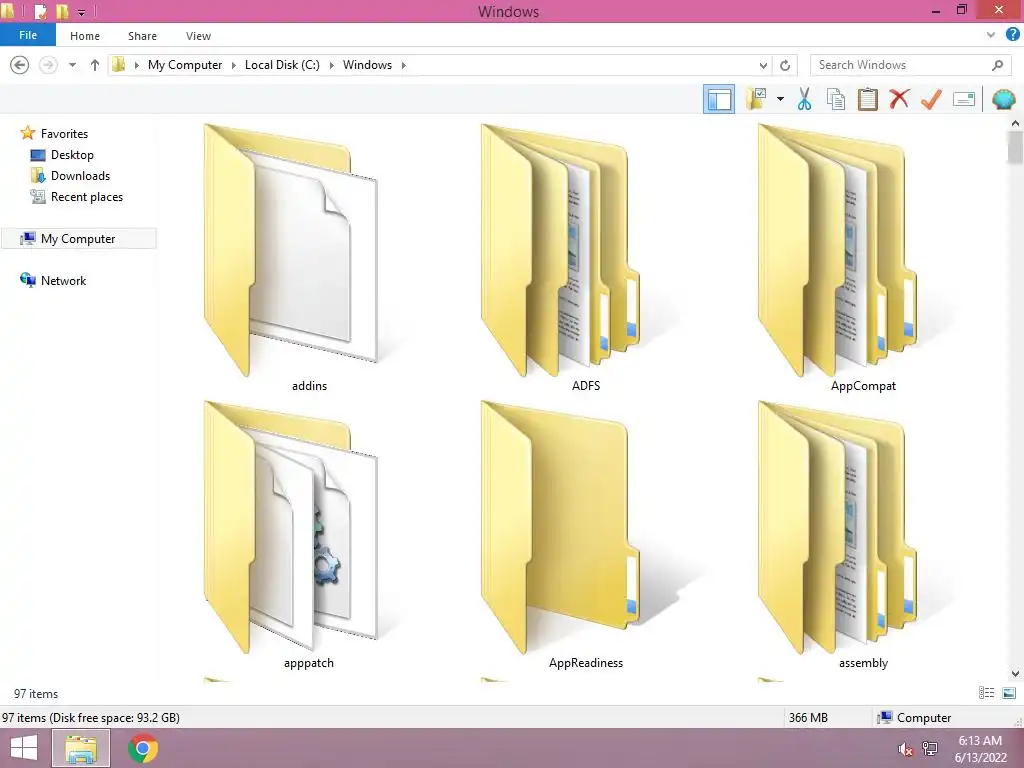Go up one folder level
The width and height of the screenshot is (1024, 768).
point(95,65)
